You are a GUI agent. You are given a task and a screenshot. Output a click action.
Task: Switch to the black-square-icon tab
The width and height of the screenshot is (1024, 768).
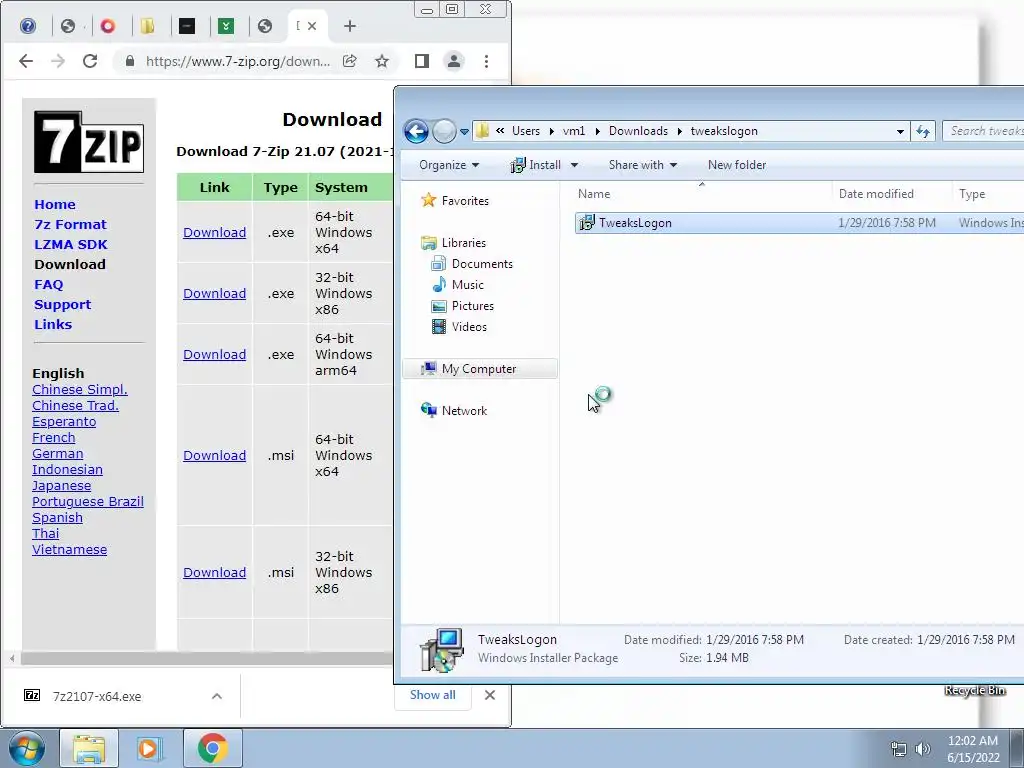pos(187,26)
